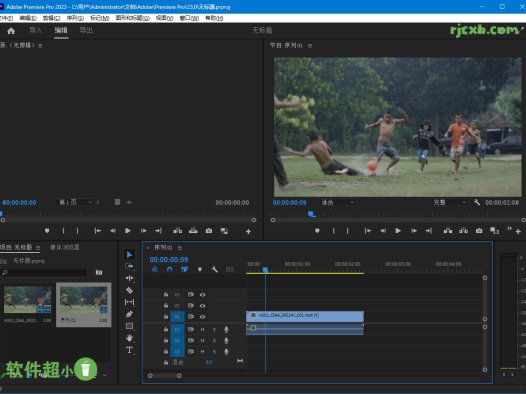Click the Home icon in workspace bar

coord(11,31)
